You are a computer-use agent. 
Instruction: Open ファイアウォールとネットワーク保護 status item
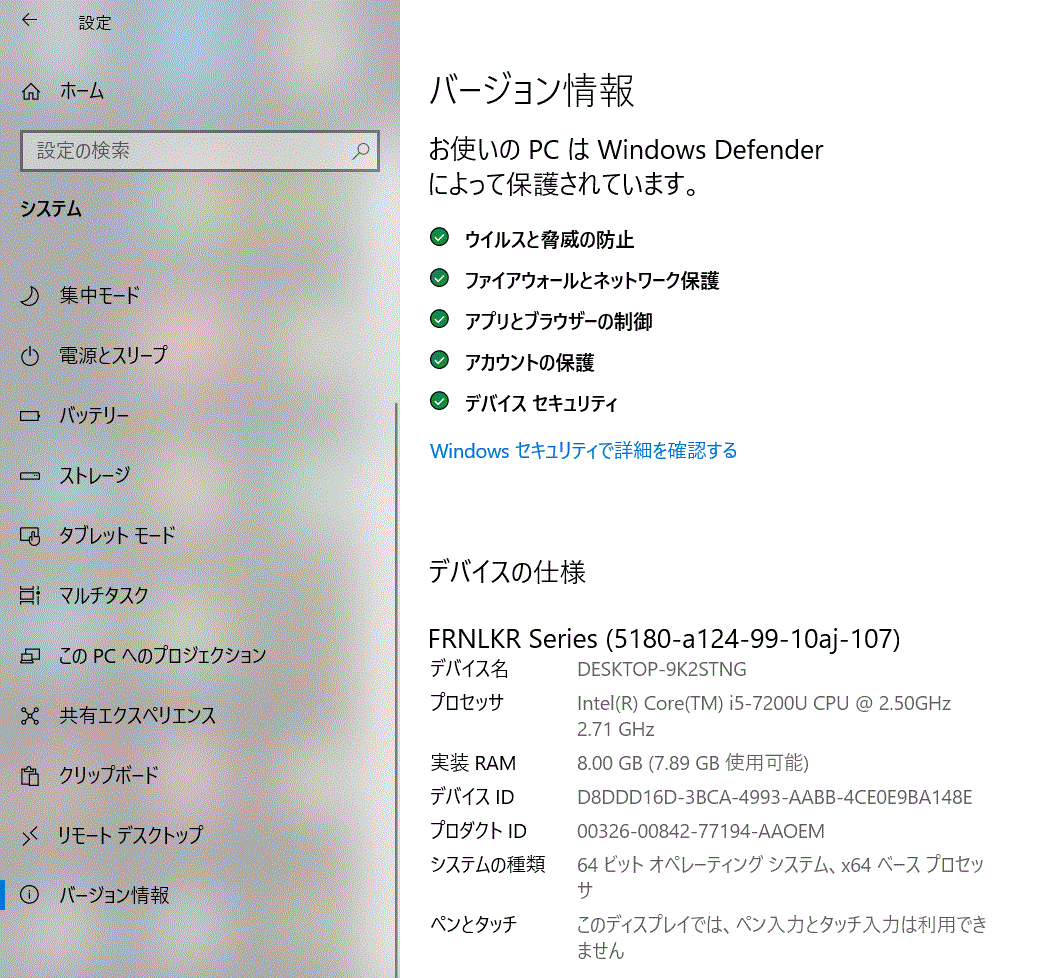(x=592, y=280)
